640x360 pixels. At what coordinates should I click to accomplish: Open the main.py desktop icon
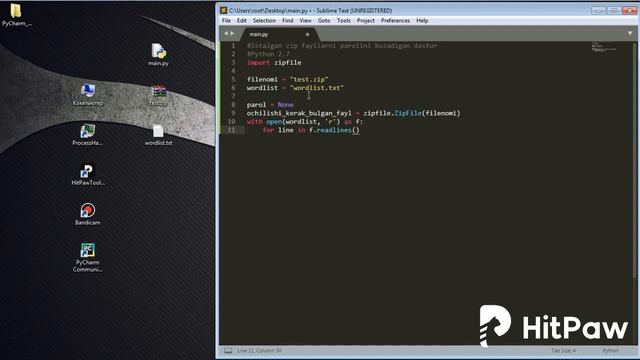tap(158, 54)
